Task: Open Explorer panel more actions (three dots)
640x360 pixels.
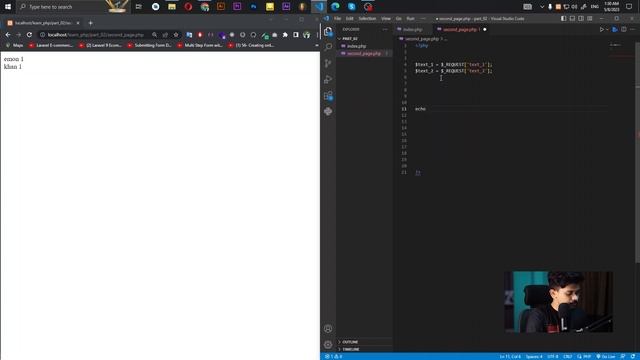Action: [x=385, y=29]
